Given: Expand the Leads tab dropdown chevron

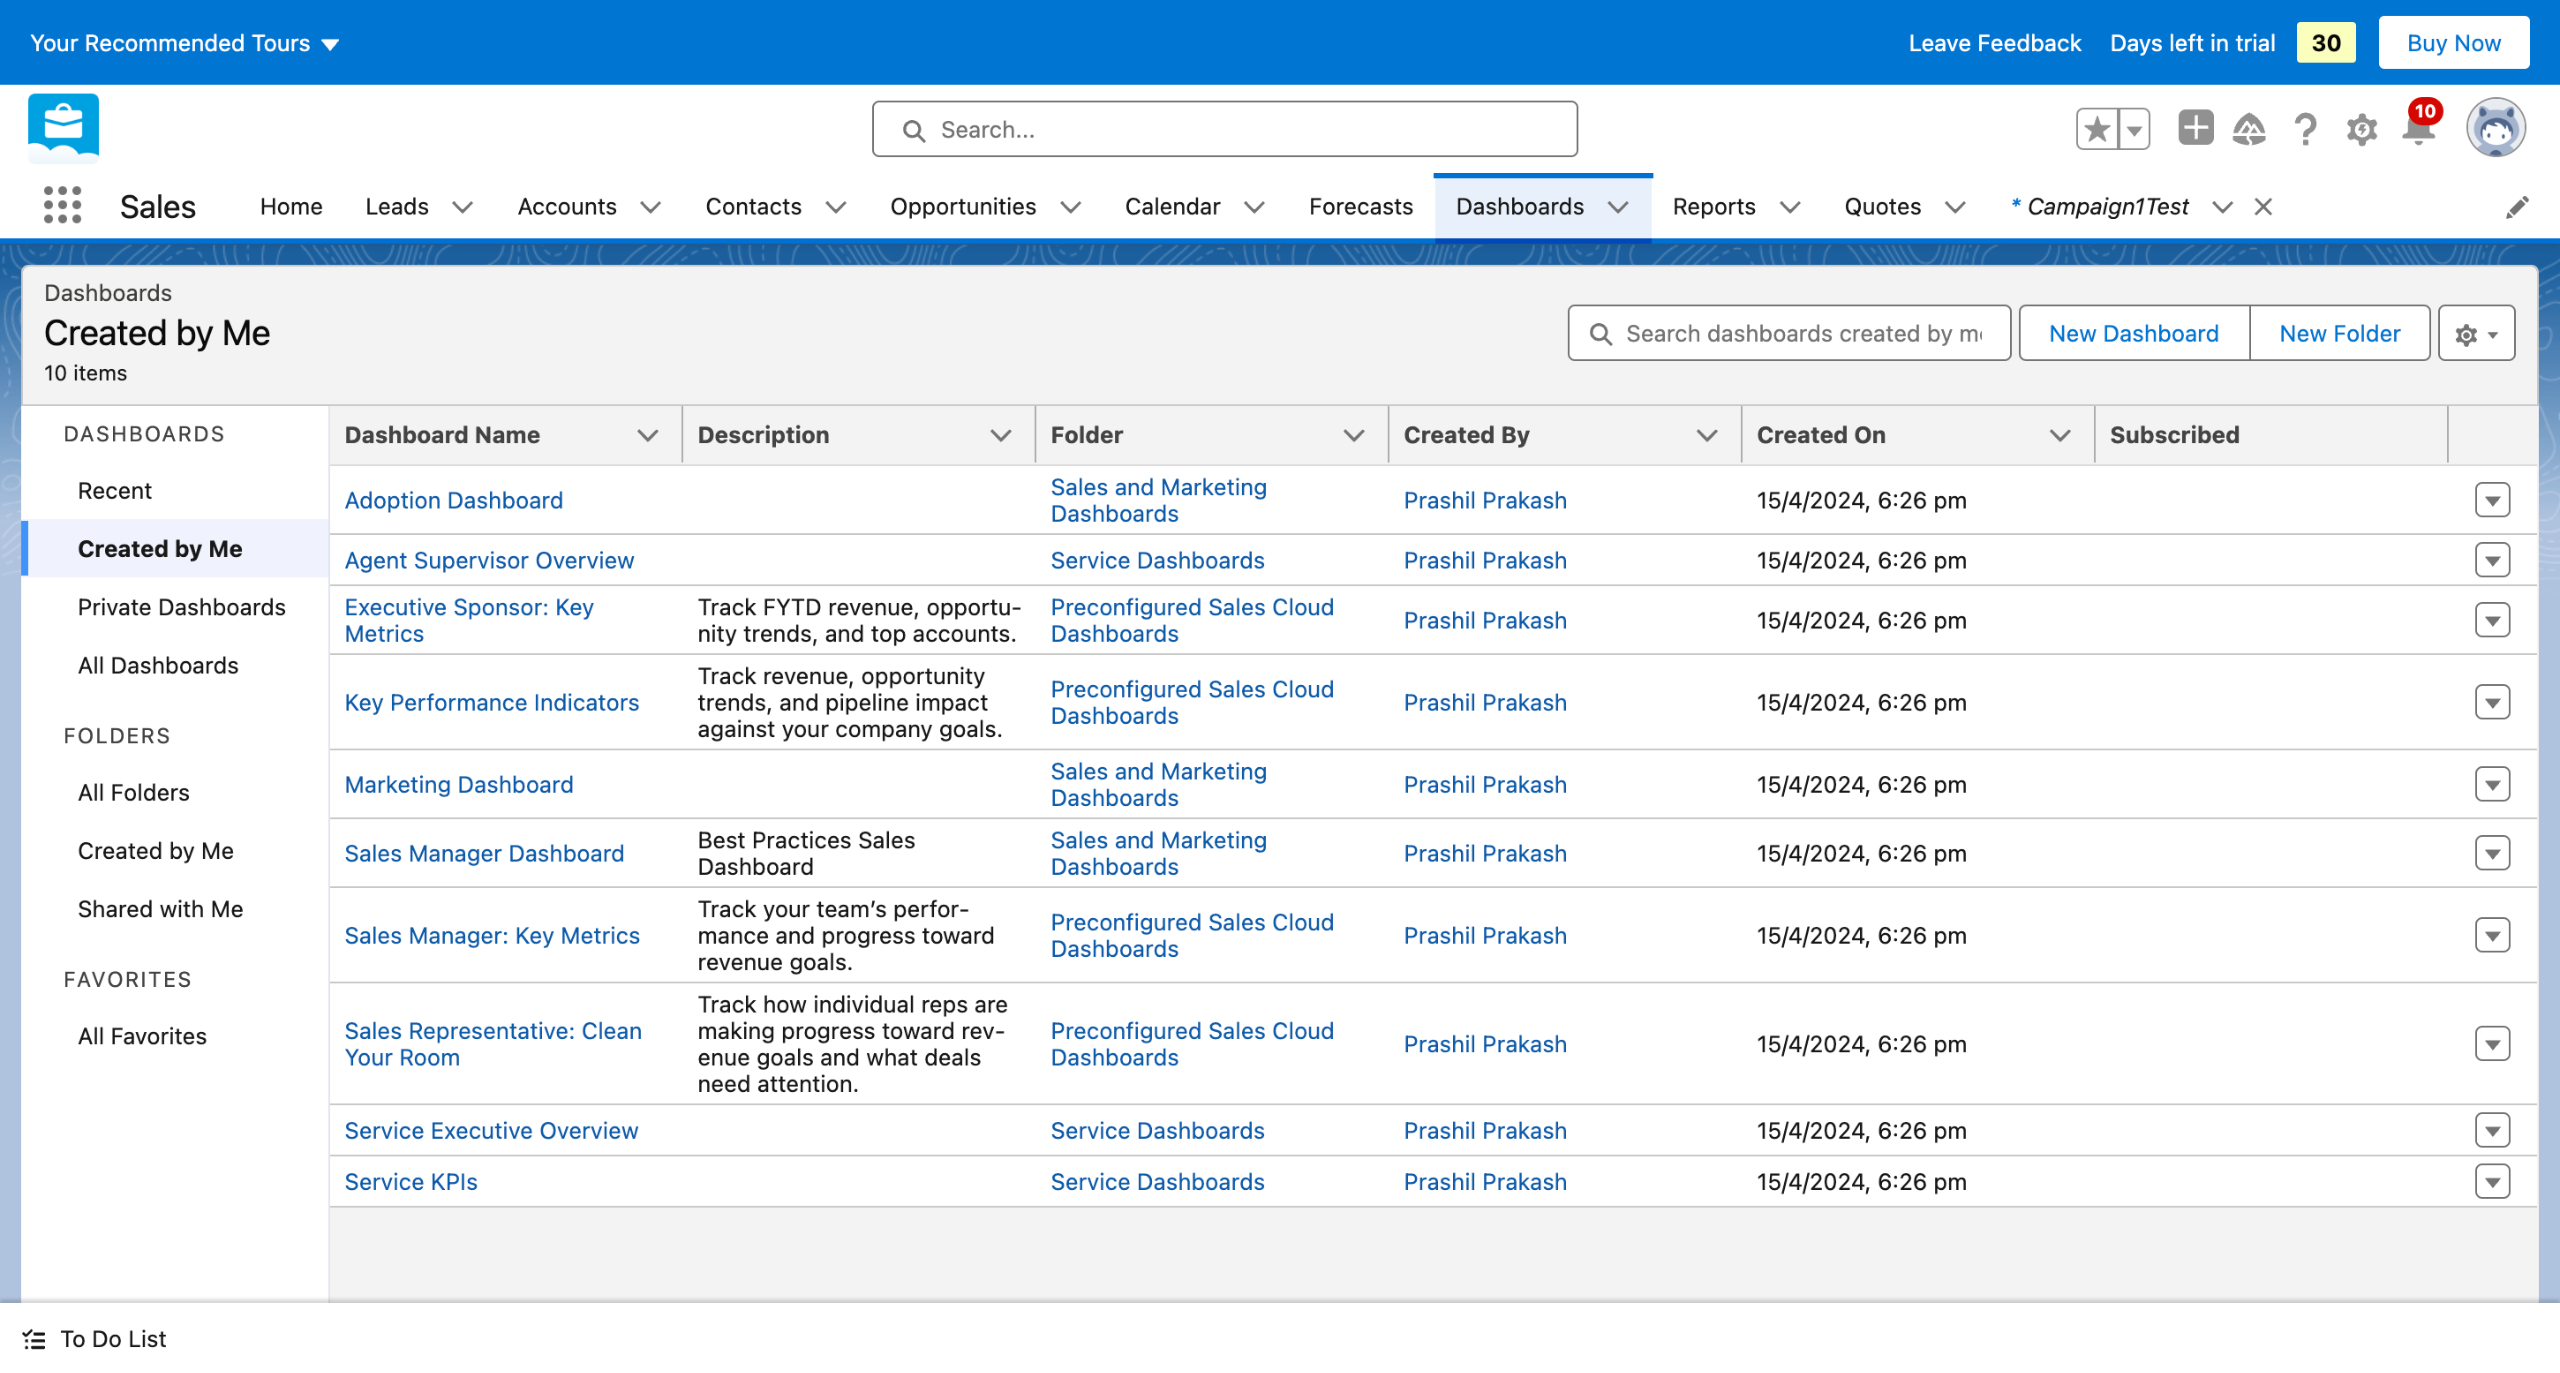Looking at the screenshot, I should 462,207.
